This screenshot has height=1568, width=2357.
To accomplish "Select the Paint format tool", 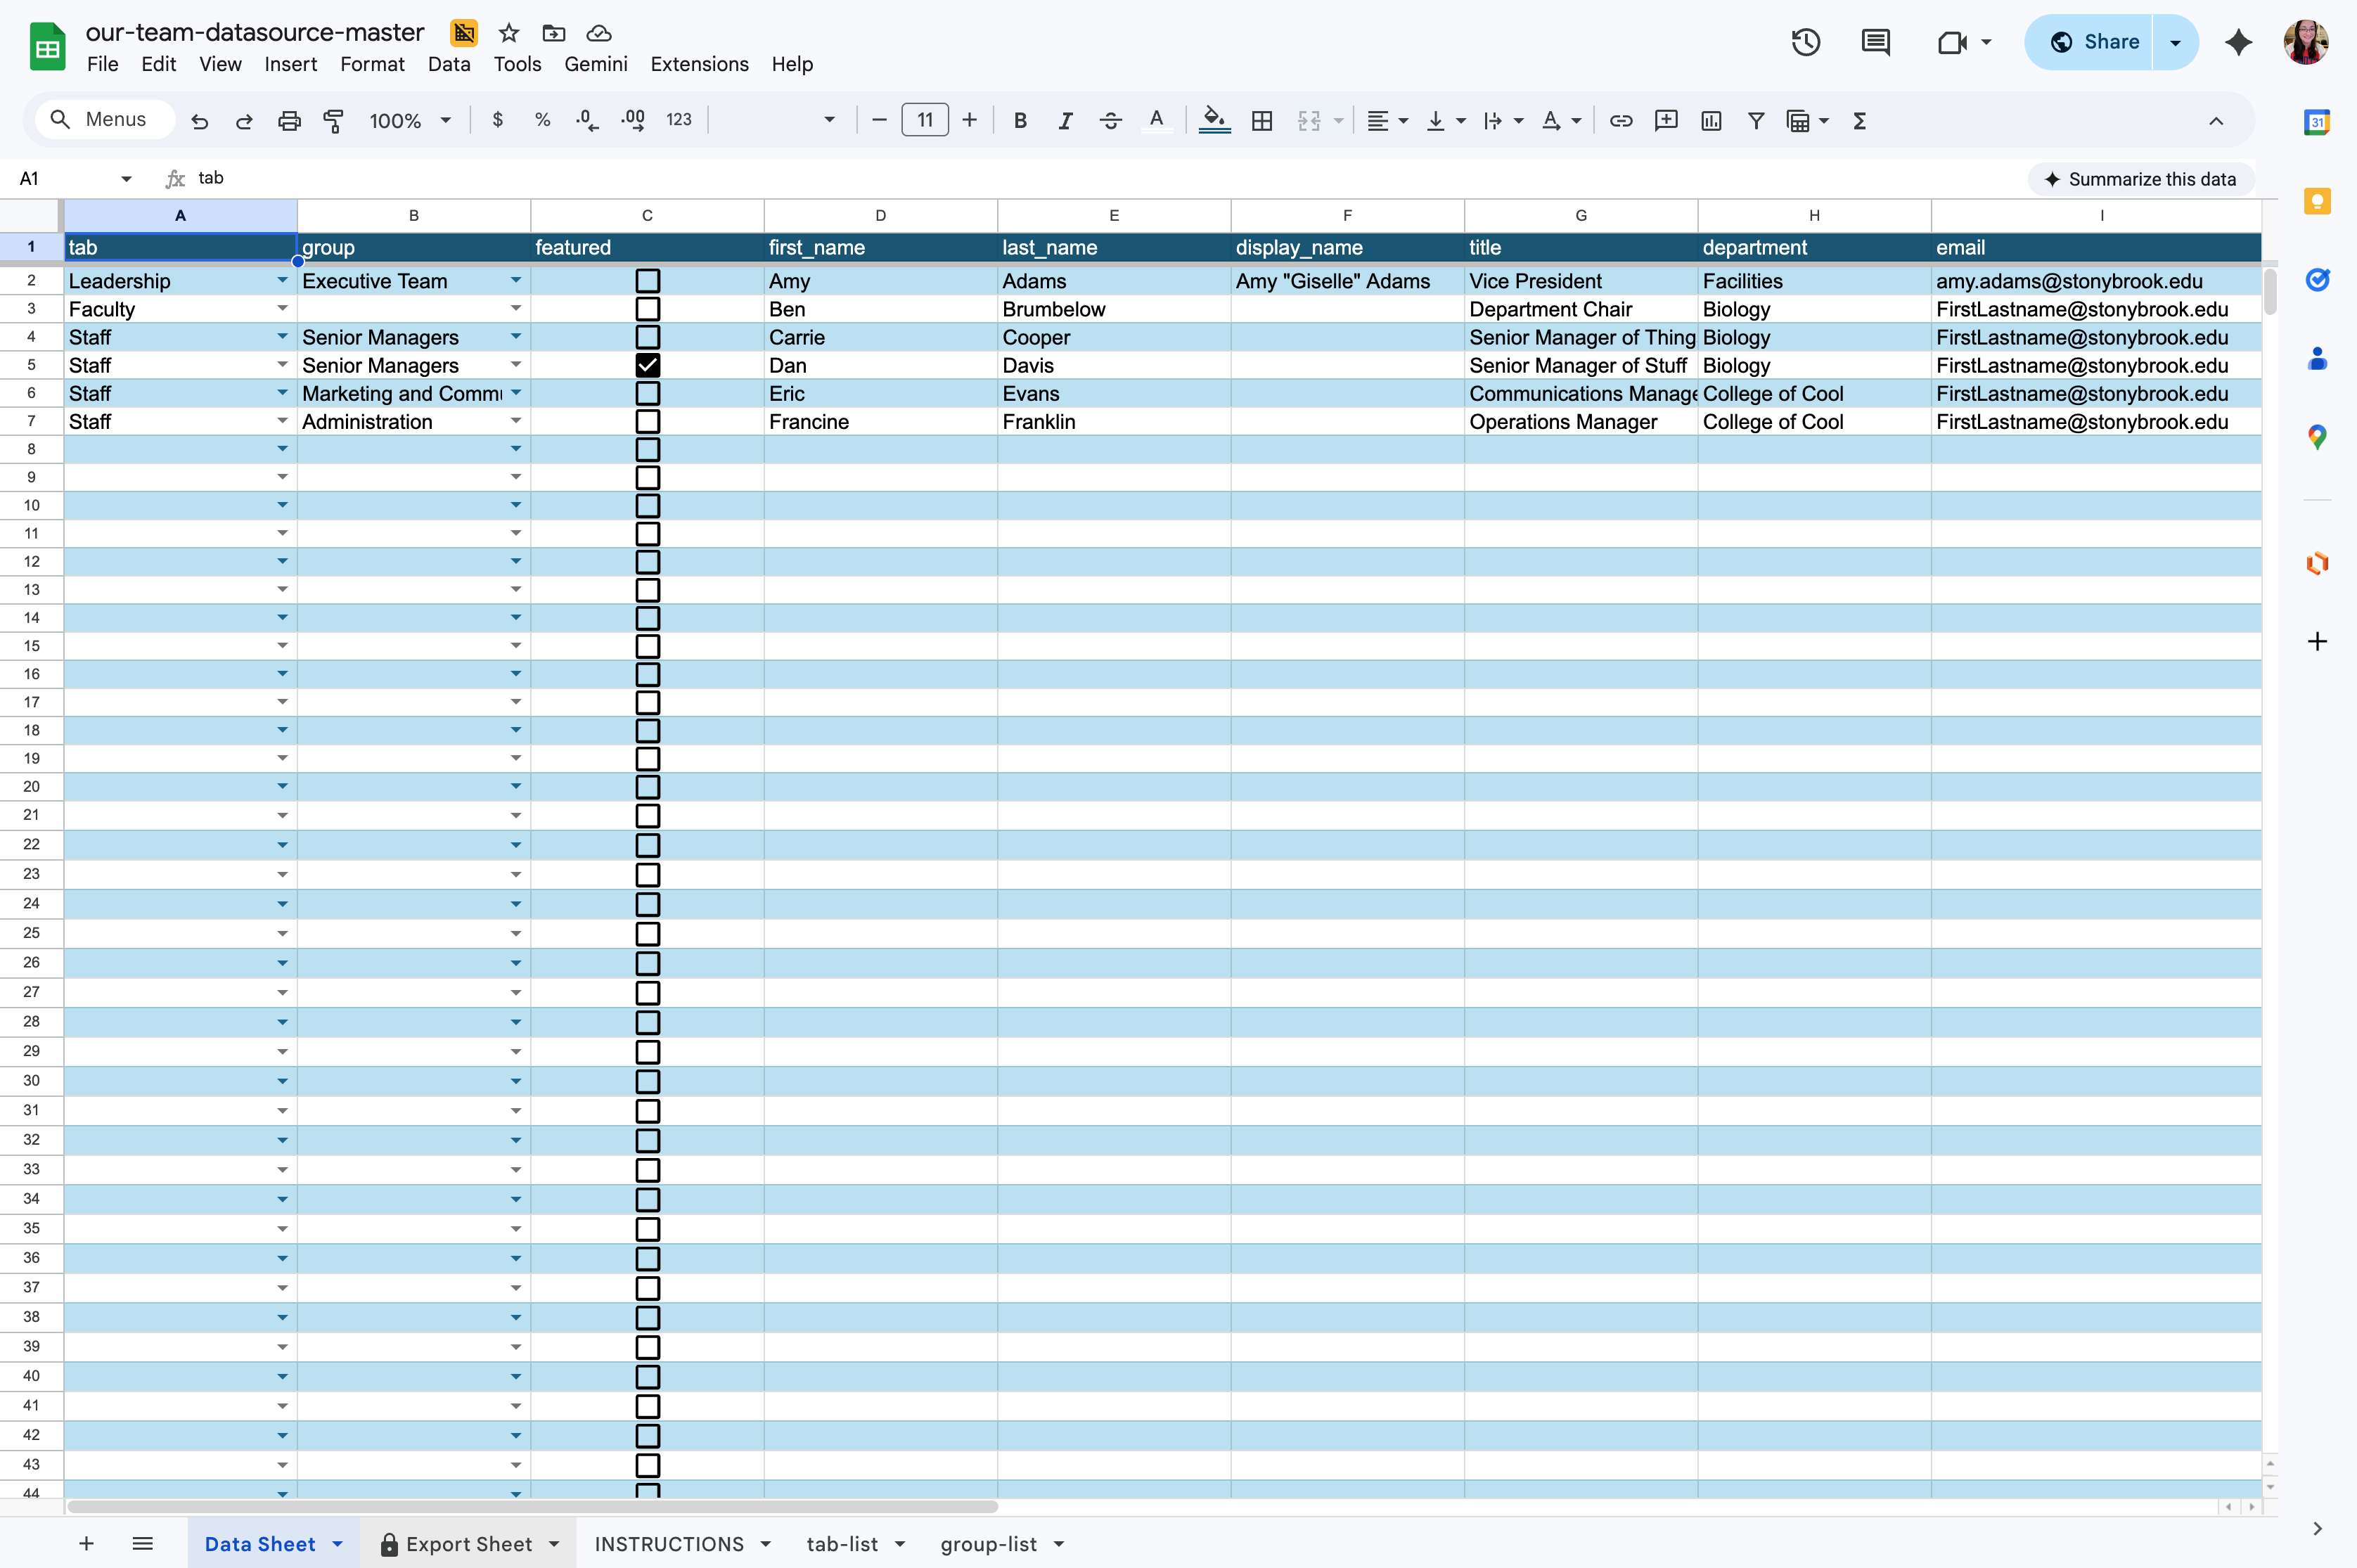I will coord(333,121).
